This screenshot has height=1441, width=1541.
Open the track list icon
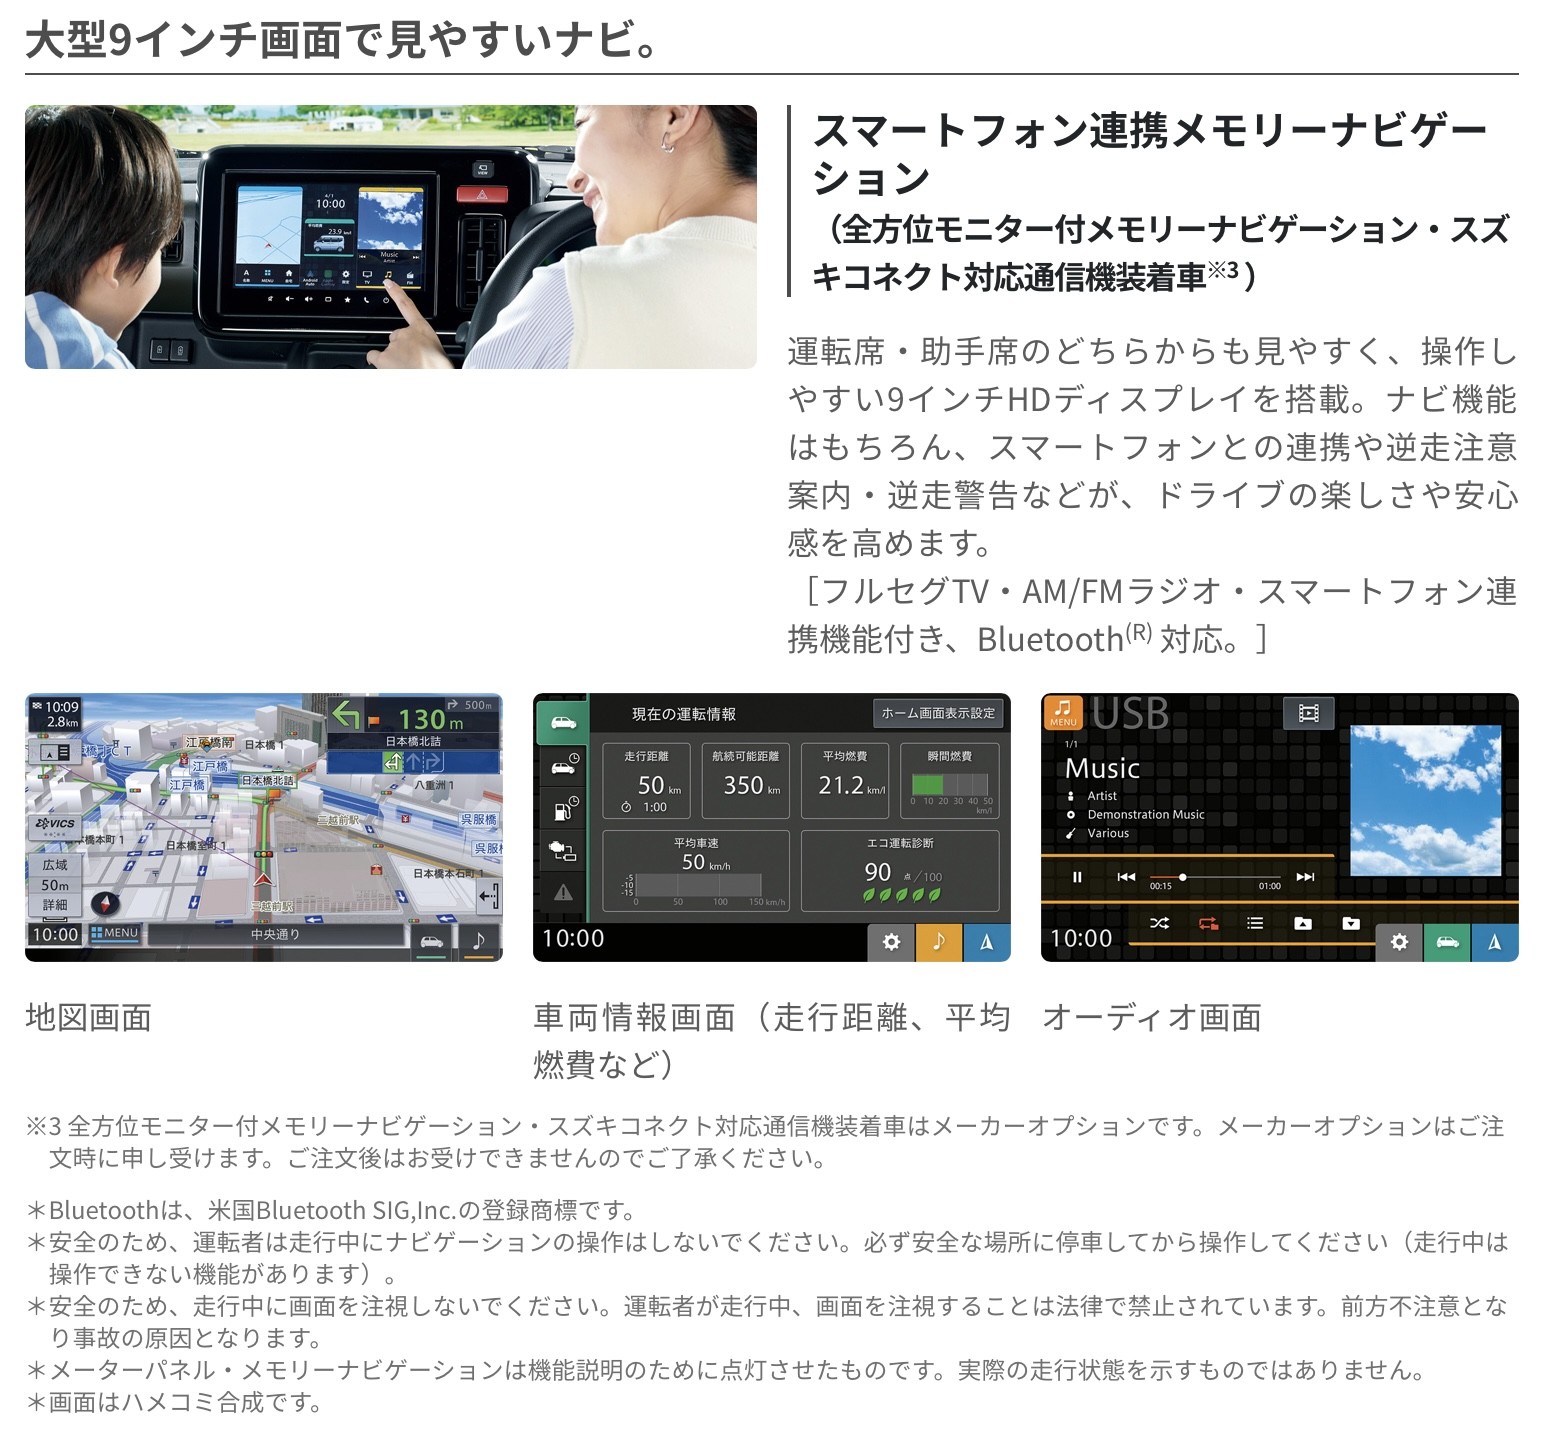pyautogui.click(x=1255, y=923)
